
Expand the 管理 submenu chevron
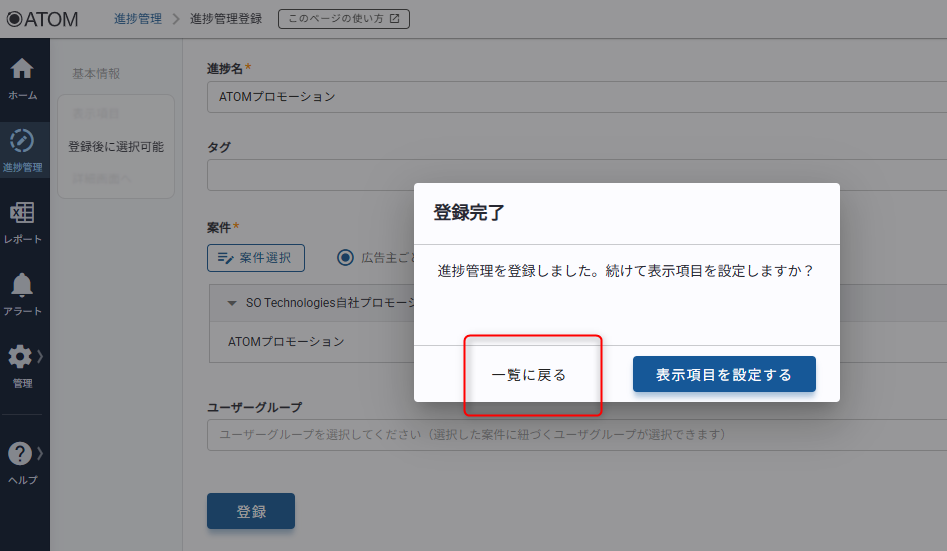pos(40,357)
